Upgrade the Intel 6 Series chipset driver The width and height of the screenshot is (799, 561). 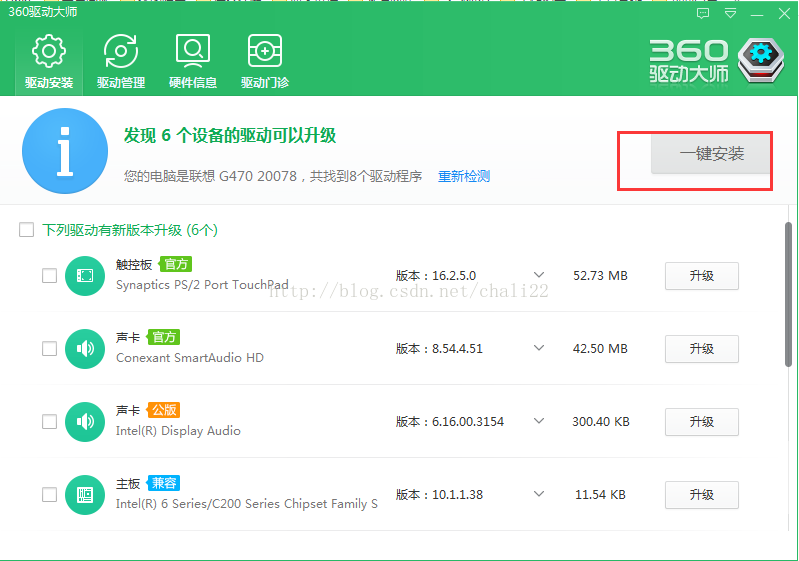coord(702,495)
